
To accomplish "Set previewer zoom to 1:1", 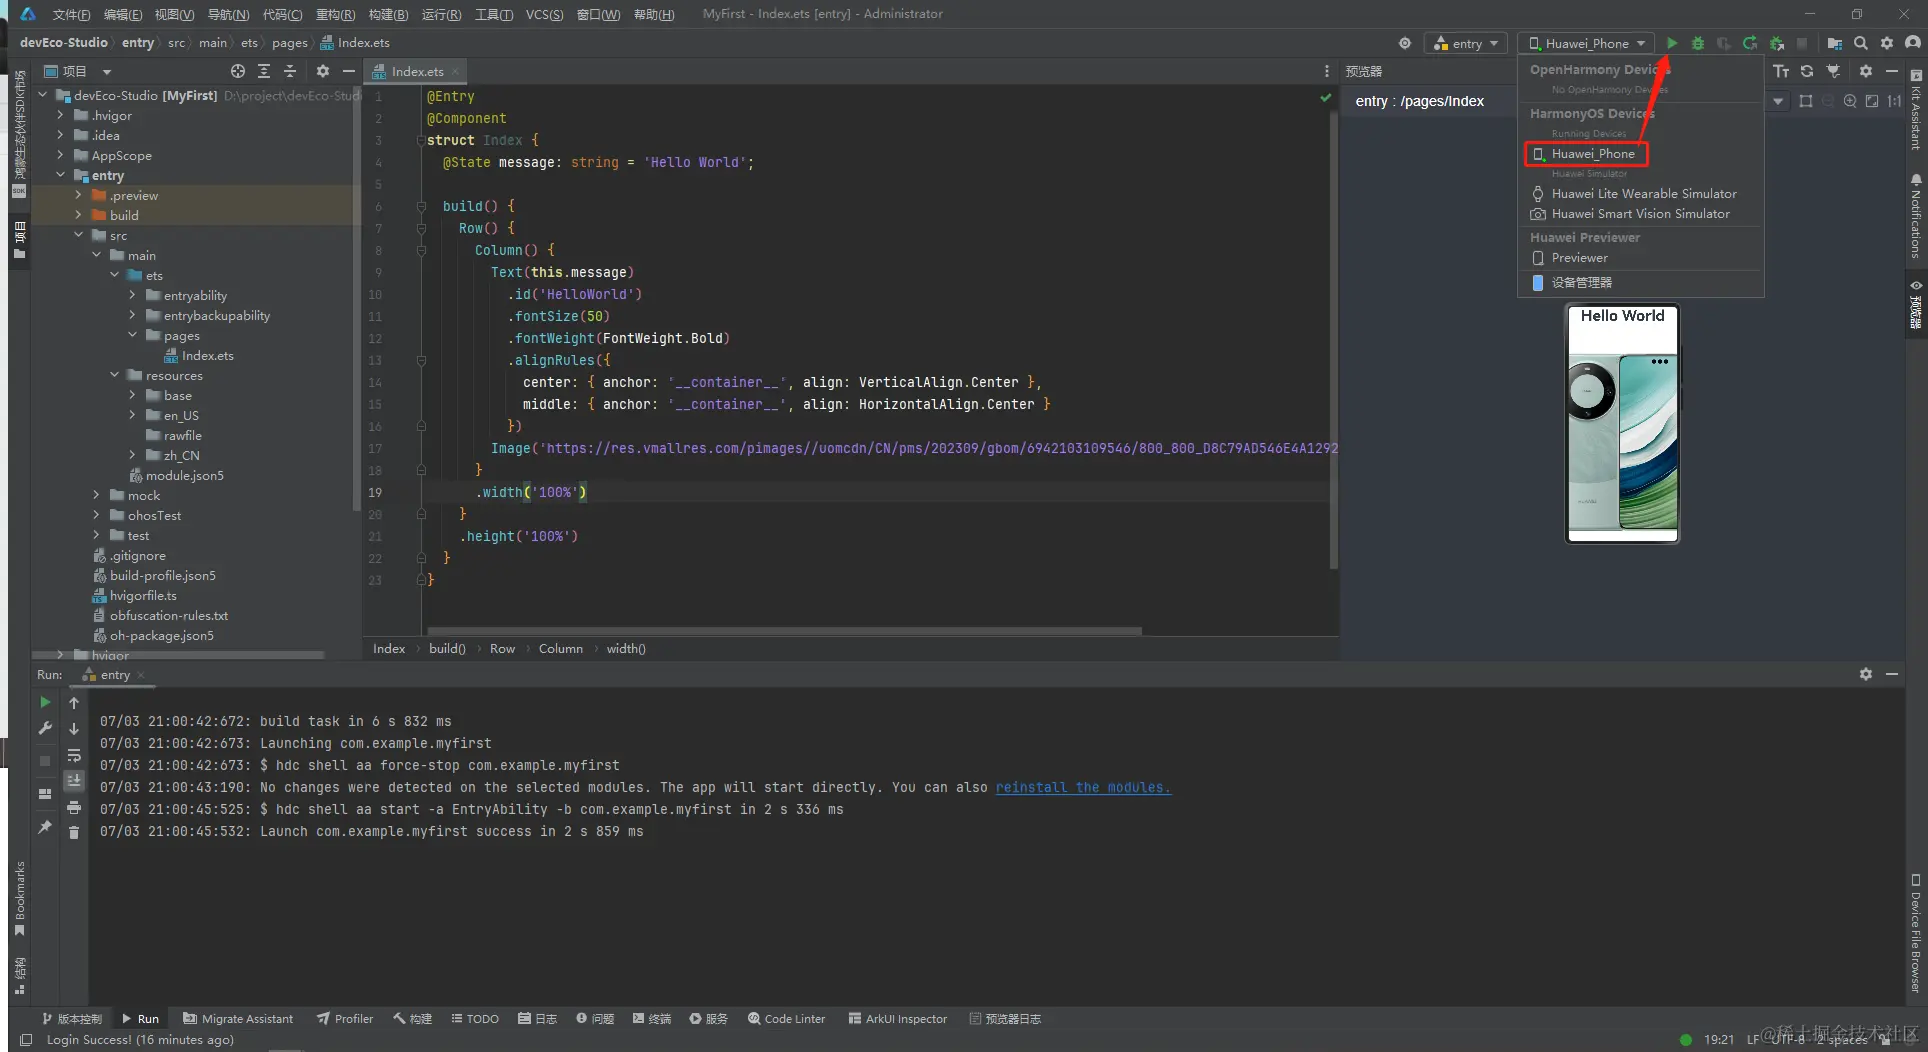I will [x=1894, y=101].
